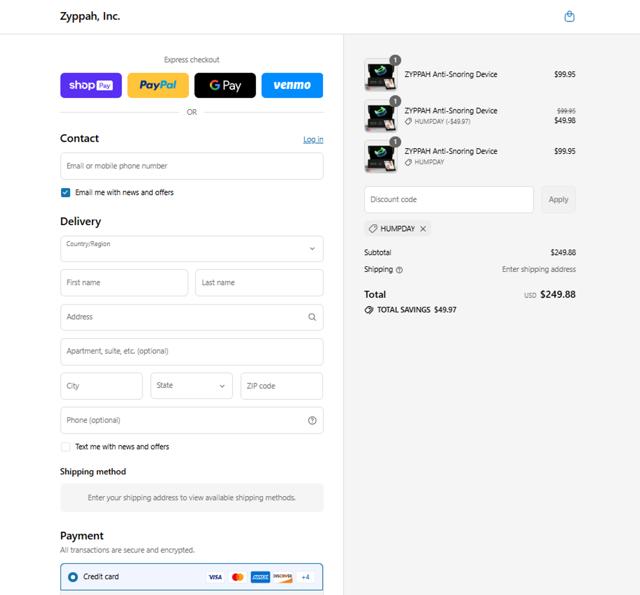Open the State dropdown
This screenshot has height=595, width=640.
click(191, 386)
